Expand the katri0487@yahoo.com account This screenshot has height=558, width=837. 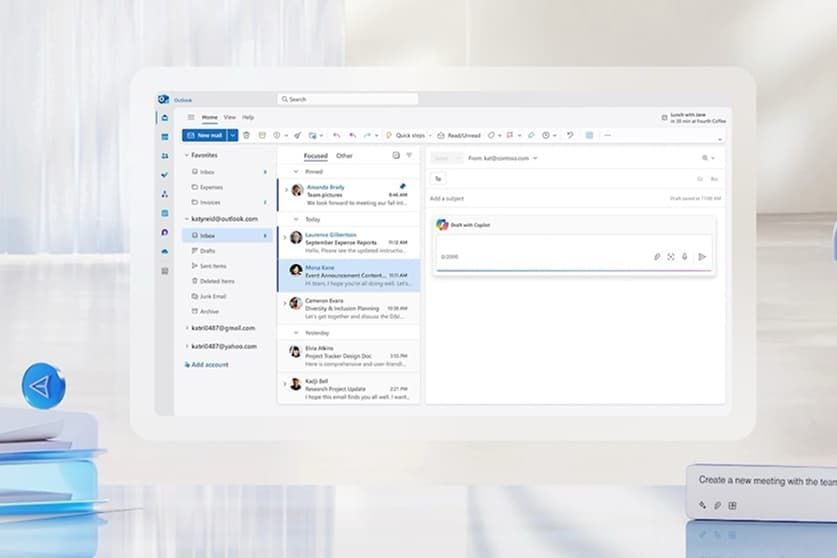click(187, 347)
